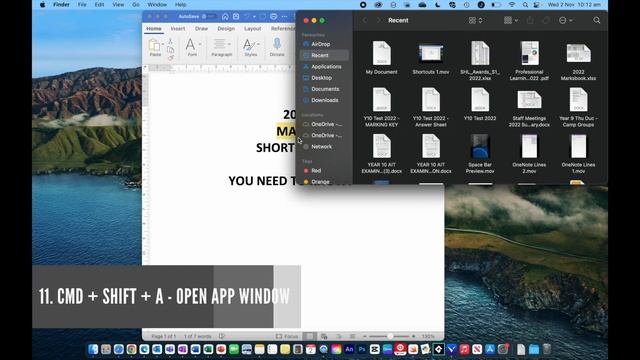640x360 pixels.
Task: Click the Focus mode icon in Word status bar
Action: (279, 336)
